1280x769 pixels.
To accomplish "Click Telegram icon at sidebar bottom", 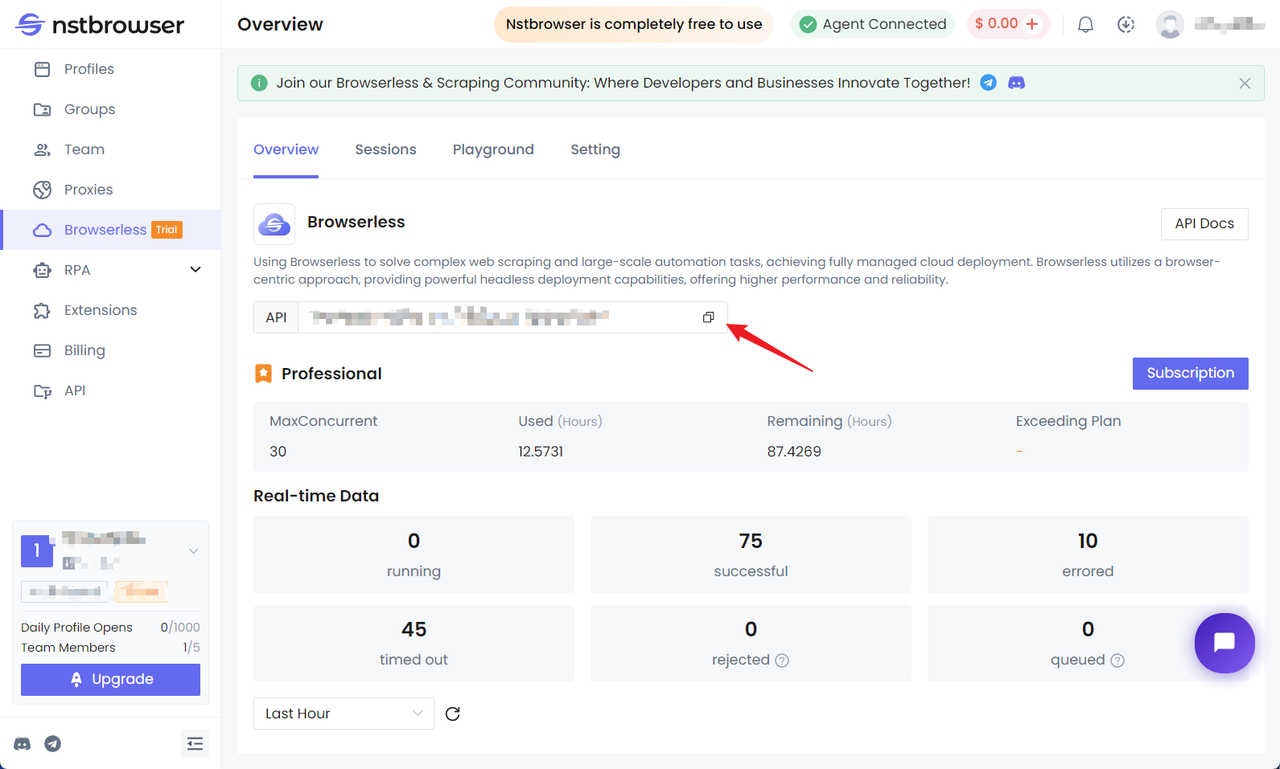I will [x=53, y=744].
